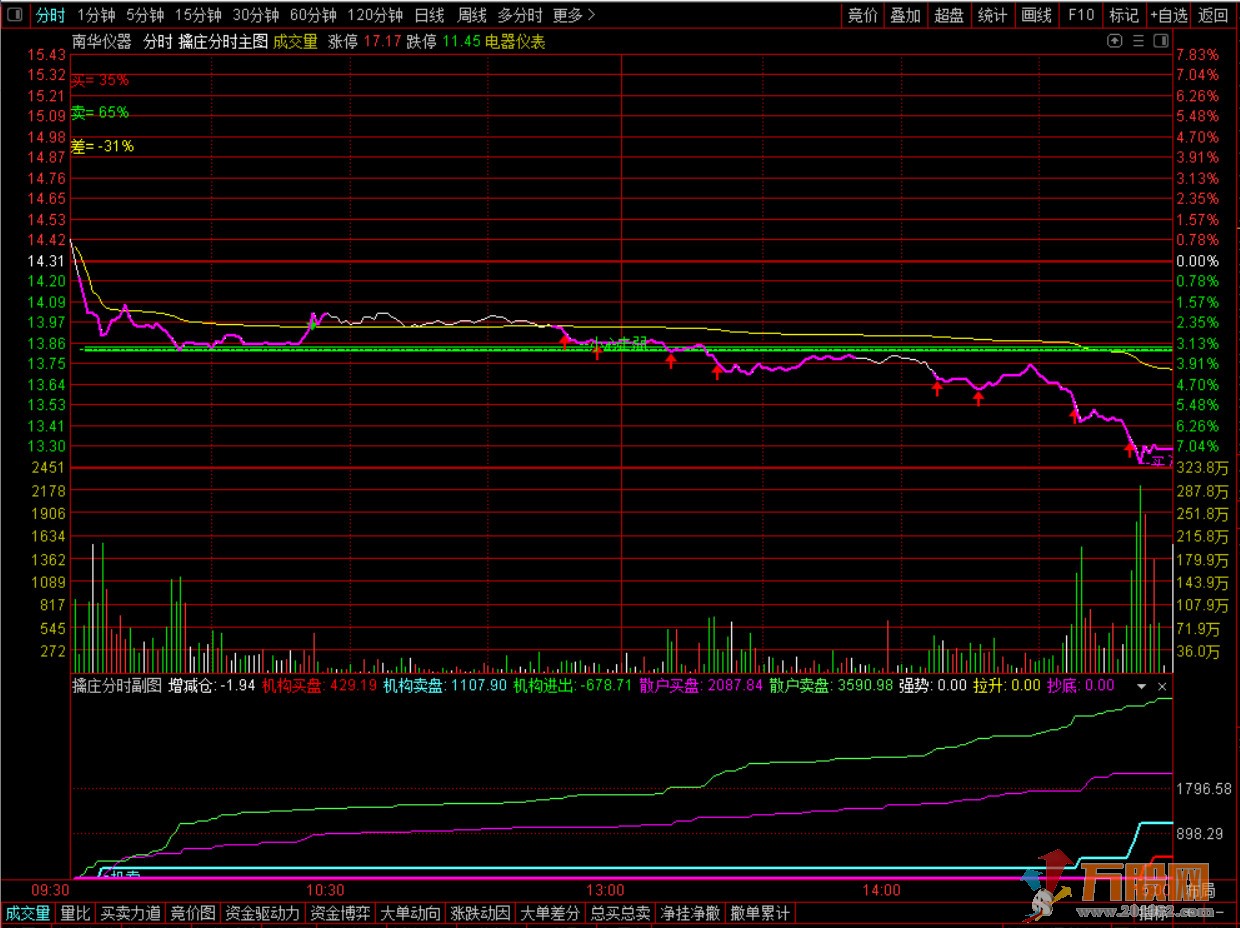Screen dimensions: 1240x928
Task: Activate the 画线 drawing tool button
Action: 1037,15
